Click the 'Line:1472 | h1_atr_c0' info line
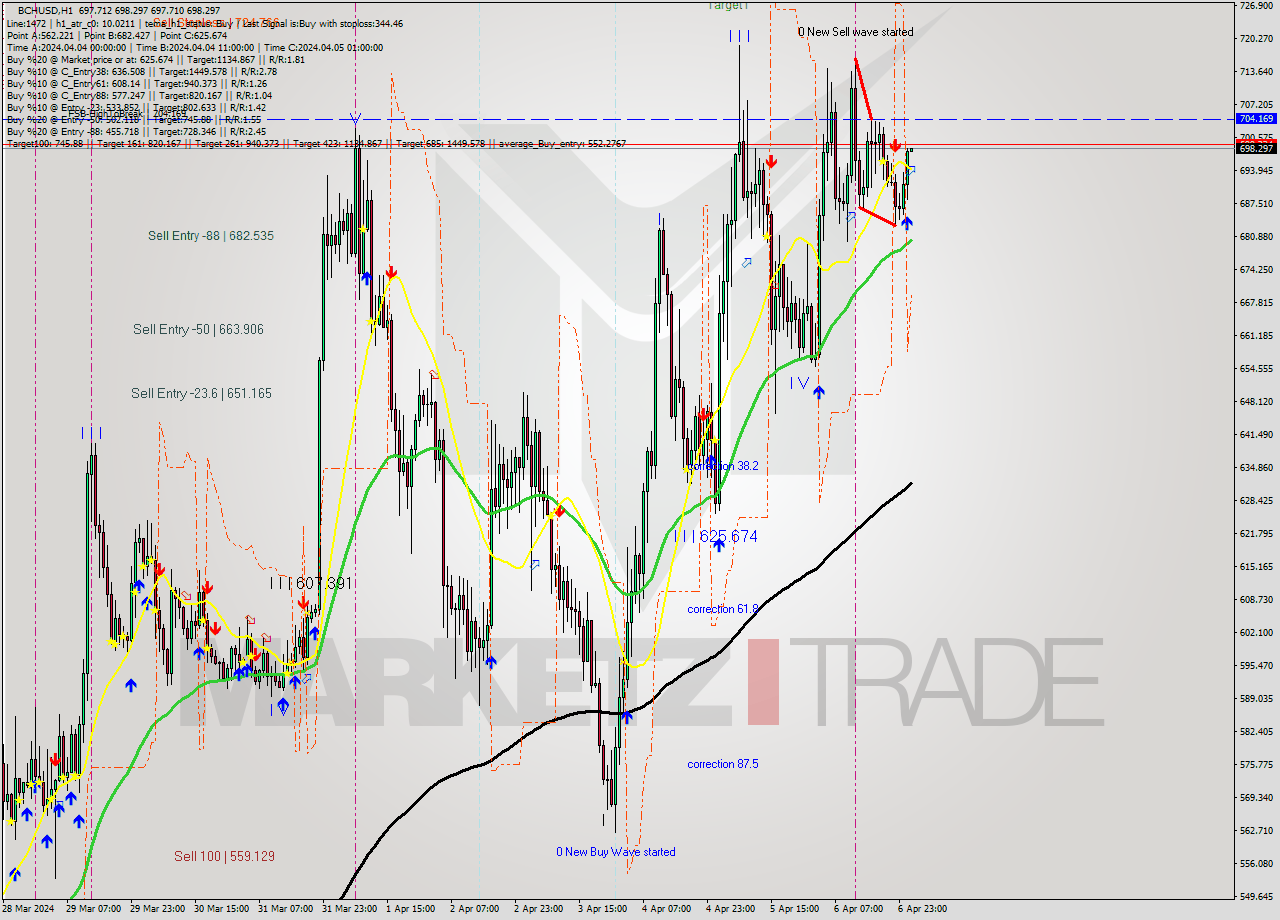This screenshot has height=920, width=1280. coord(204,23)
